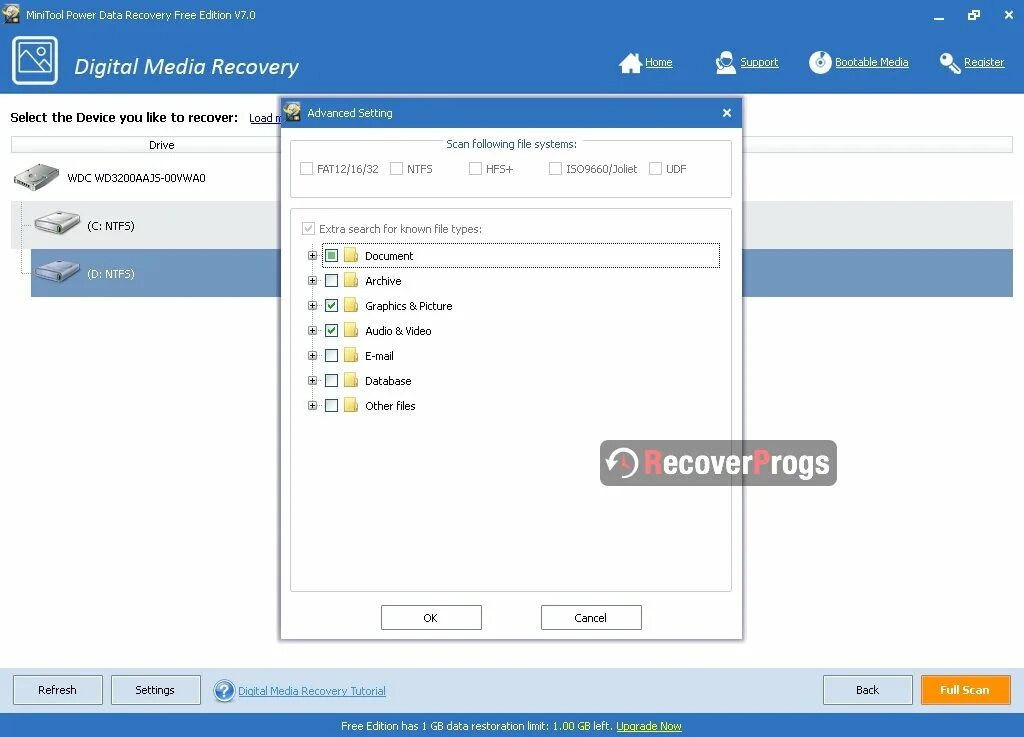Image resolution: width=1024 pixels, height=737 pixels.
Task: Tick the UDF file system checkbox
Action: point(656,168)
